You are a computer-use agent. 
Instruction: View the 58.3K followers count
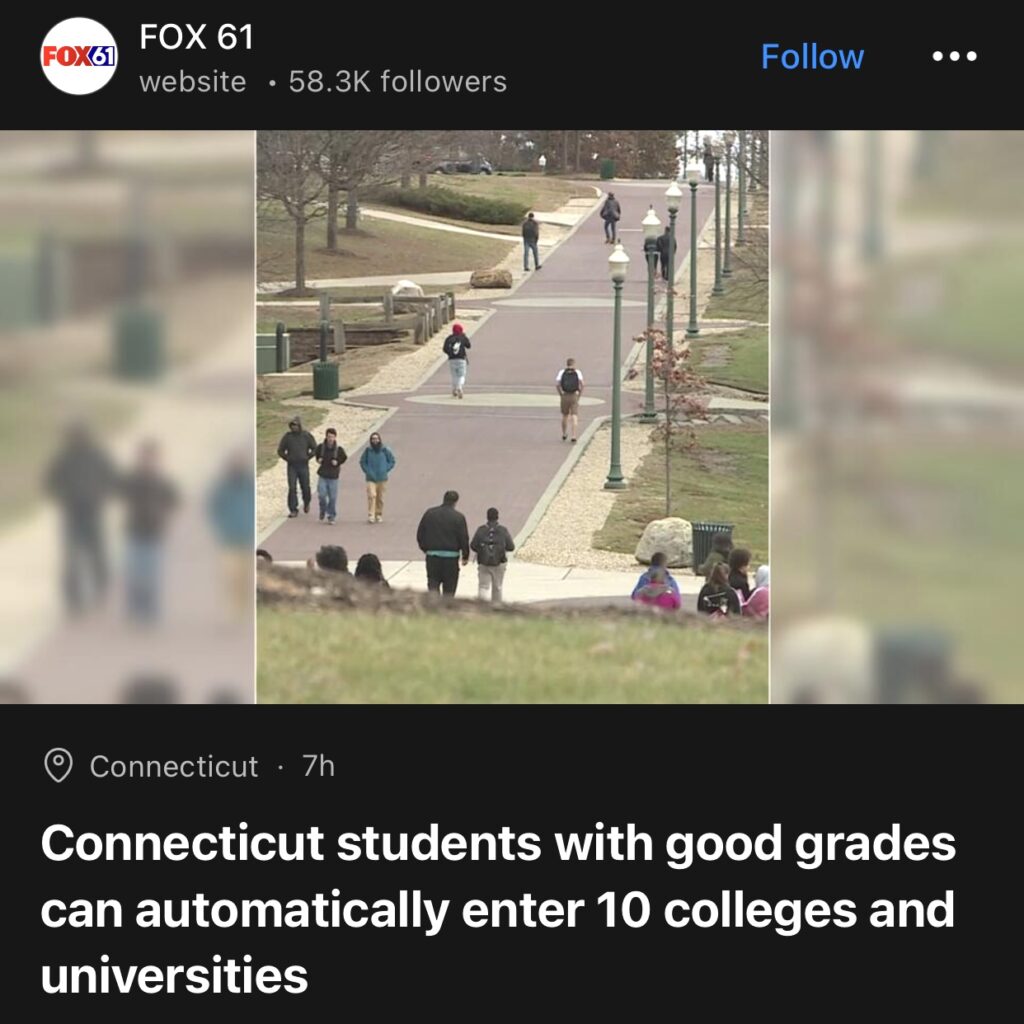(398, 82)
